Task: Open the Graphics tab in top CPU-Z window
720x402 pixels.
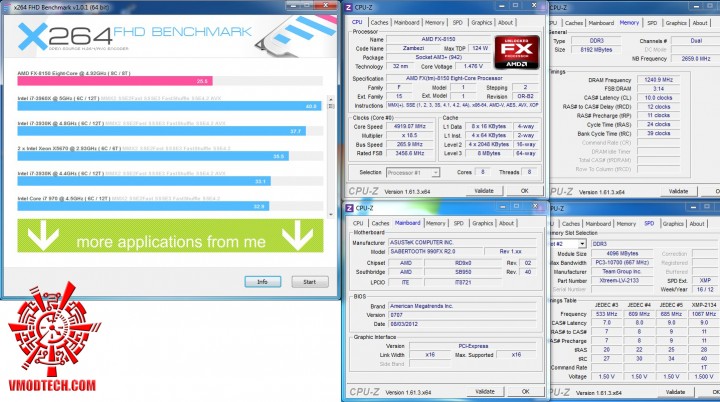Action: coord(482,22)
